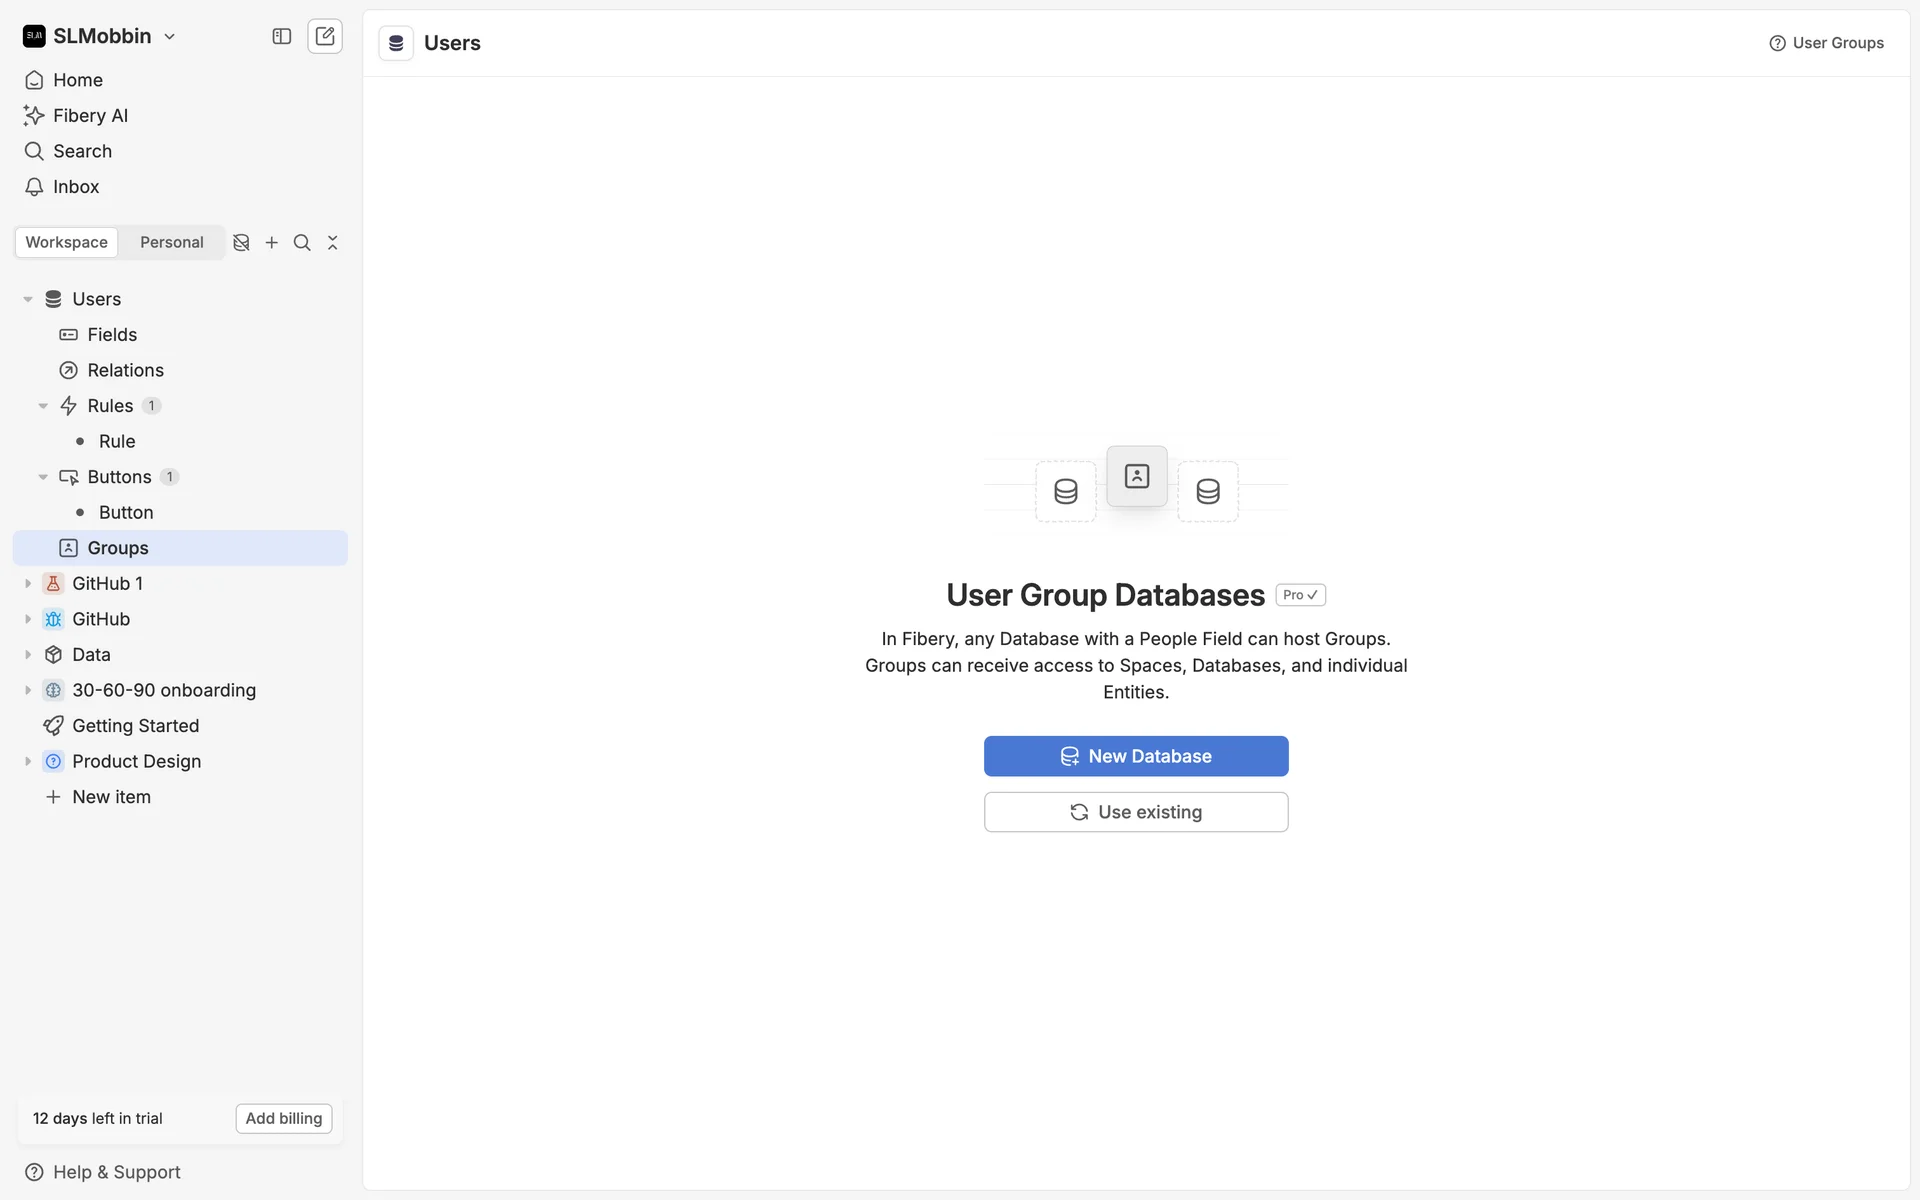Open the SLMobbin workspace dropdown

click(x=101, y=36)
